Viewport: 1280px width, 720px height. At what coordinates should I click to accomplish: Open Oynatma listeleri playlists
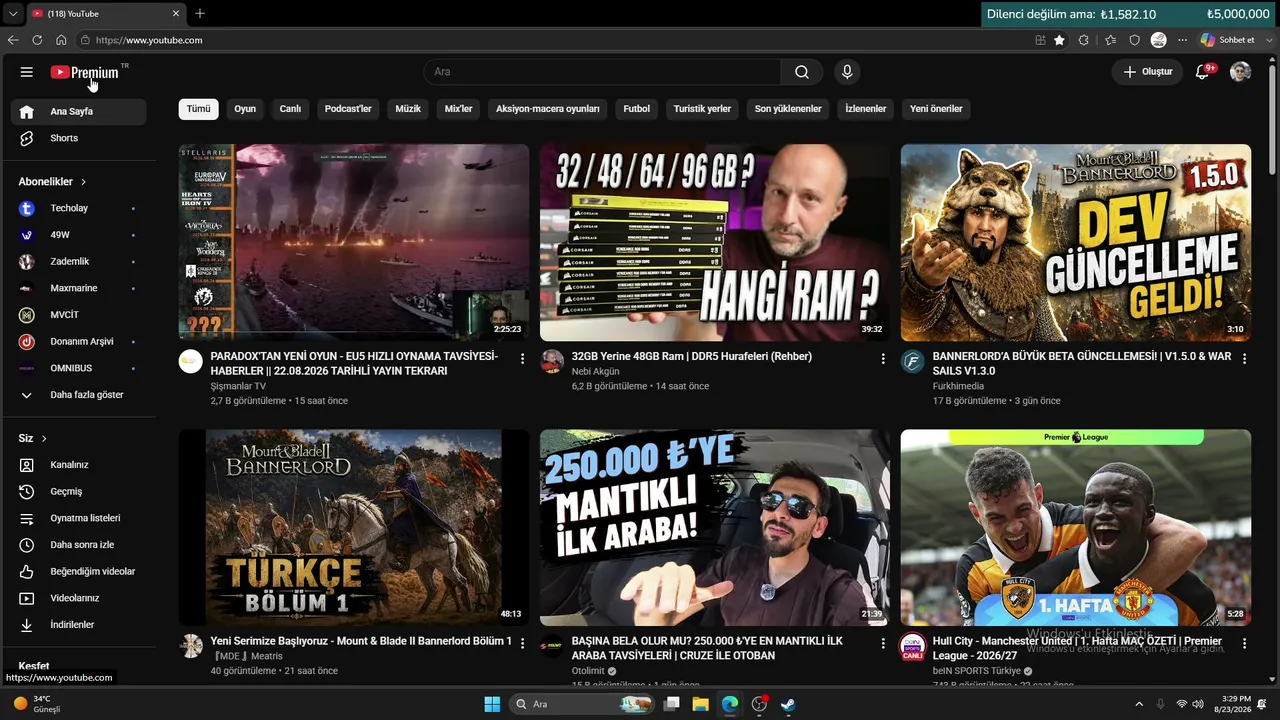coord(79,518)
